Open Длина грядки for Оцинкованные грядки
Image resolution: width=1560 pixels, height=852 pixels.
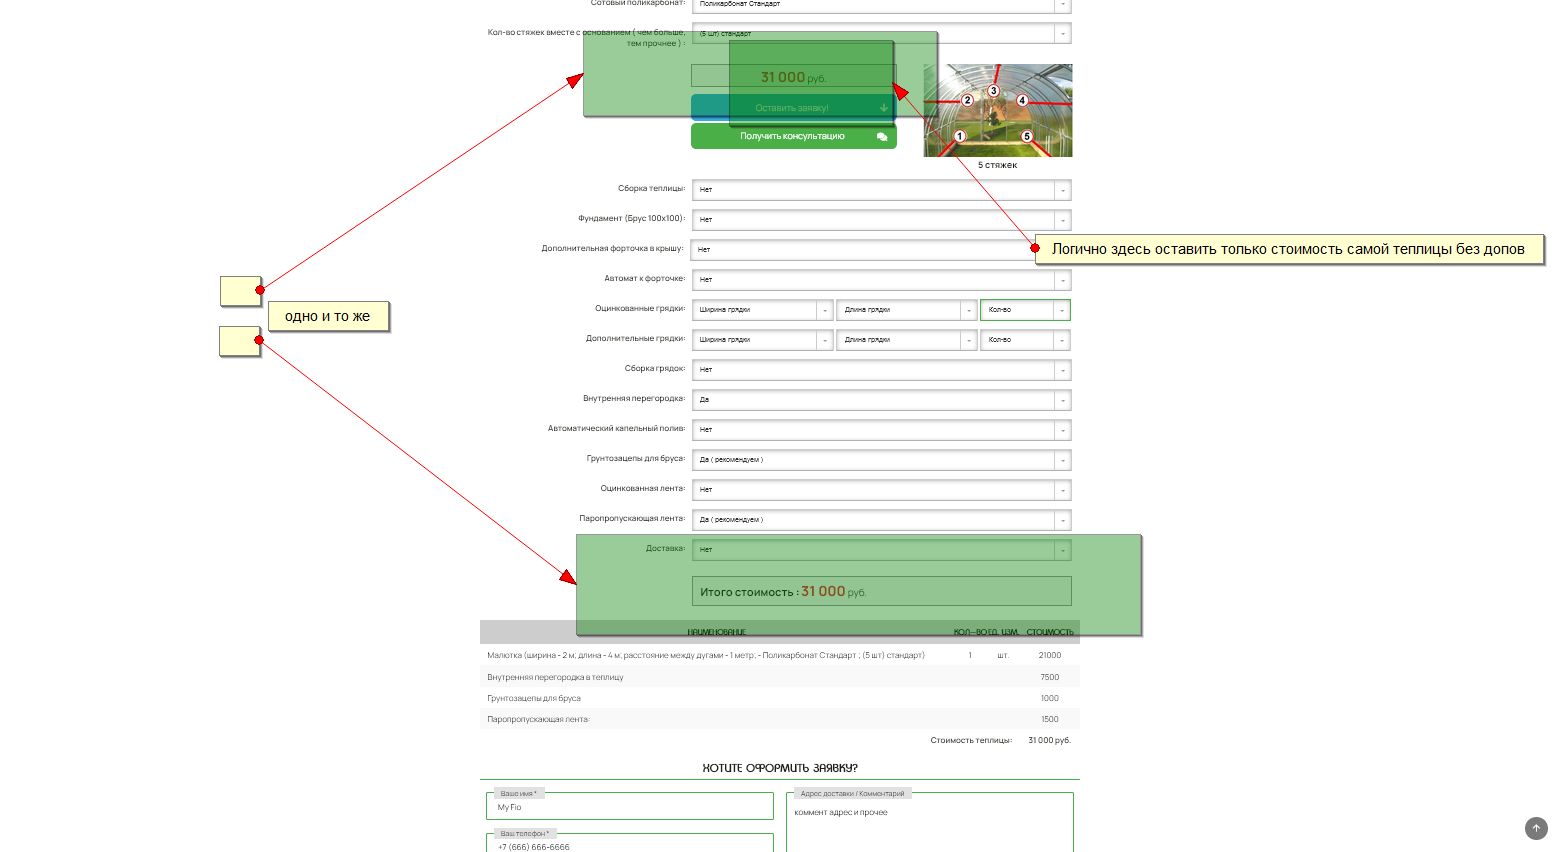pos(906,310)
